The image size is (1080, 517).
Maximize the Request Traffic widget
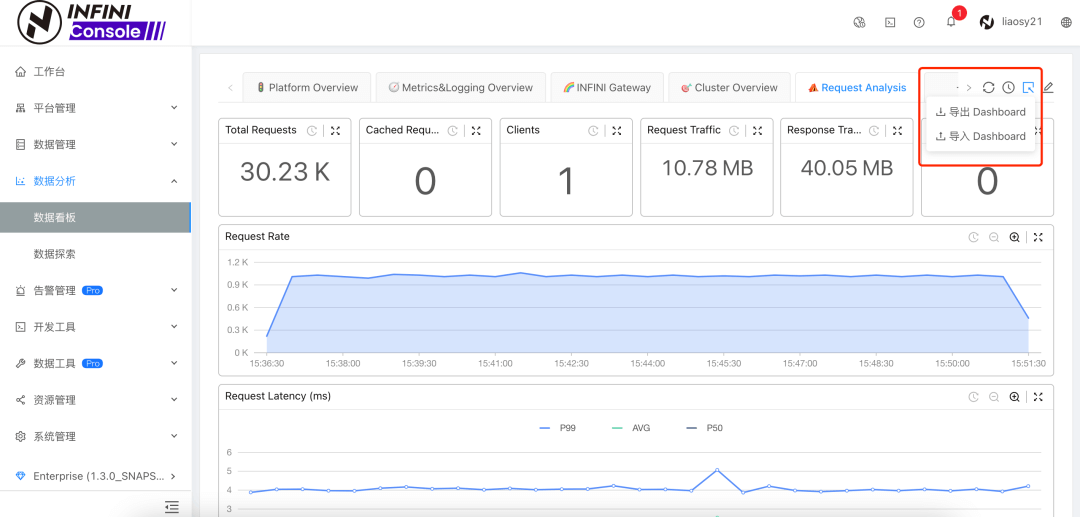point(757,130)
